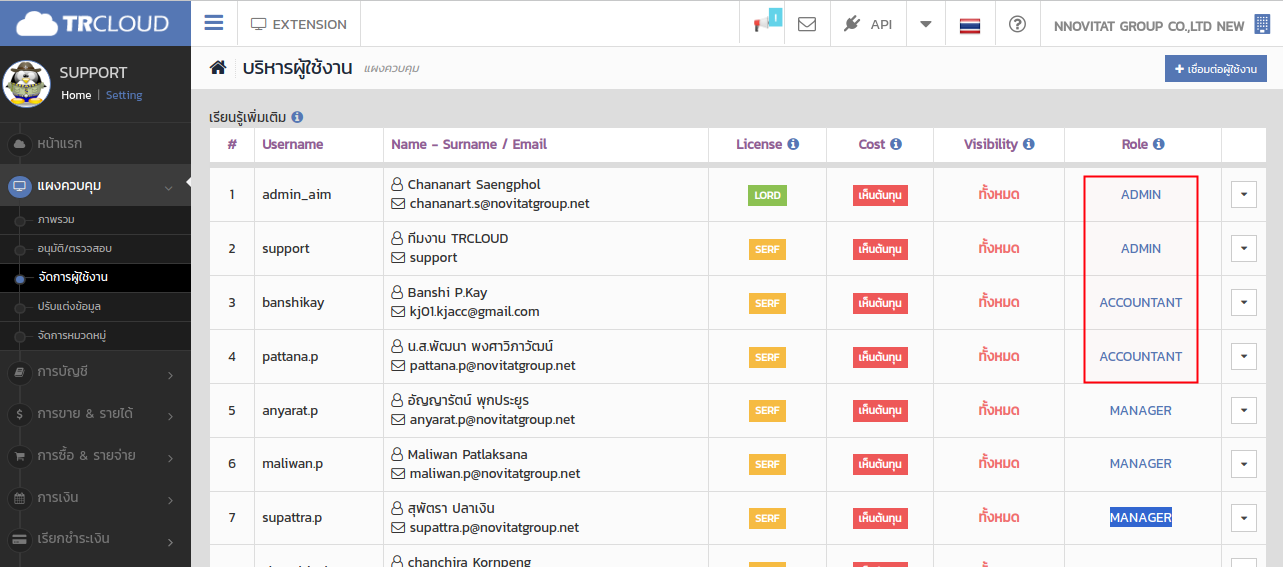Expand การขาย & รายได้ sidebar section

pos(95,413)
